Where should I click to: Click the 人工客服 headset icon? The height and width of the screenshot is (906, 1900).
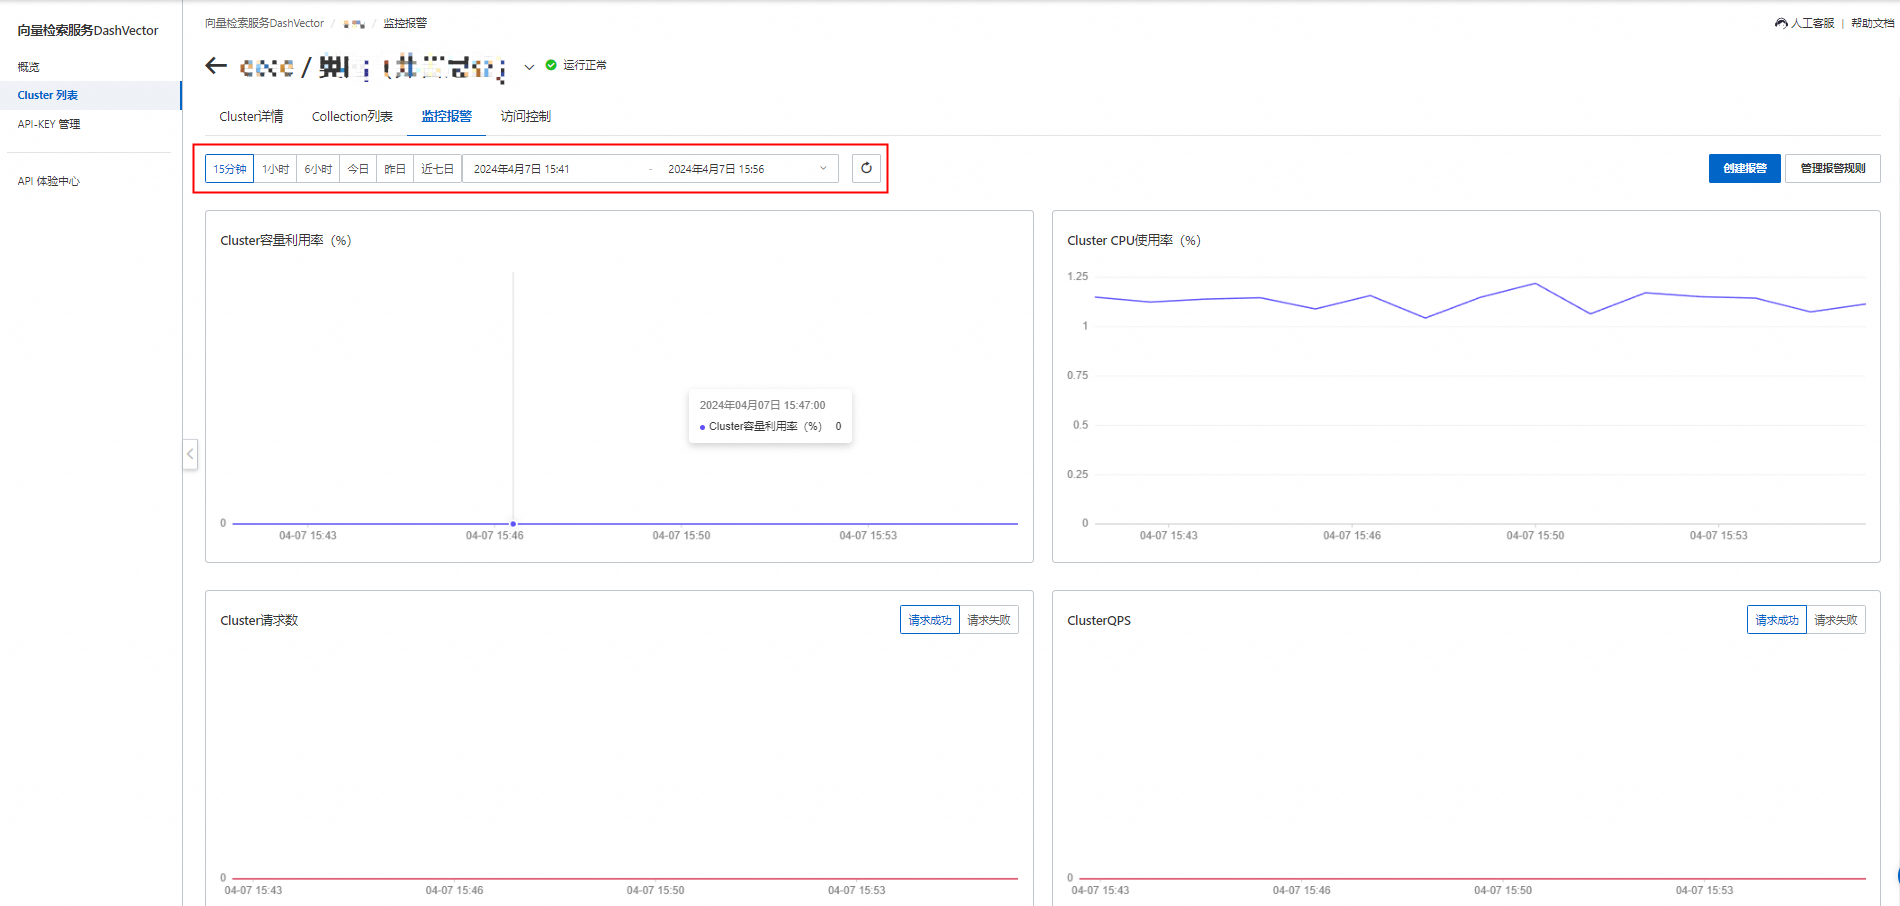point(1781,23)
